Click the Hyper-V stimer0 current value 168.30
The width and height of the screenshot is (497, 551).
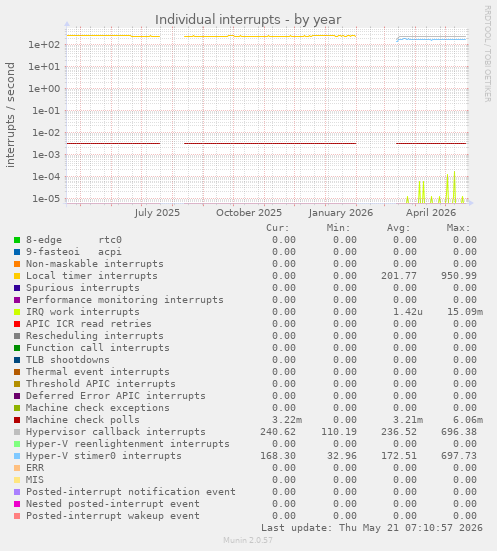point(278,456)
